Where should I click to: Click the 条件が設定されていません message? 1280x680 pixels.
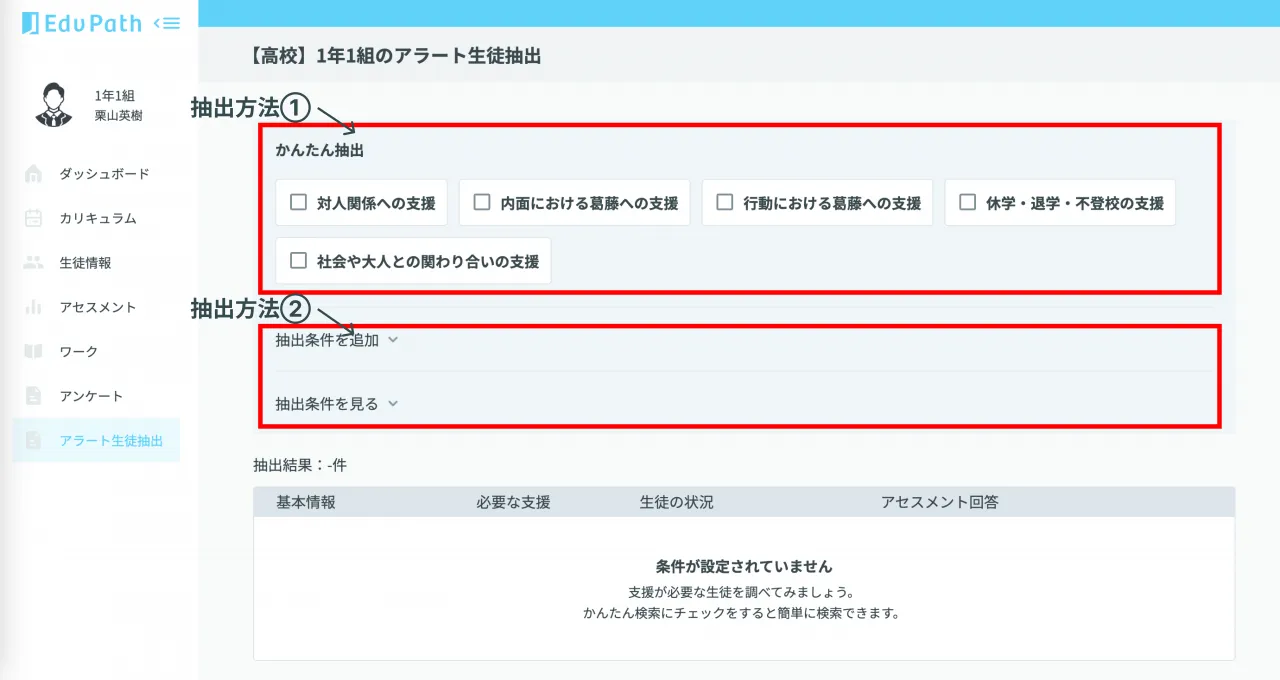[x=744, y=566]
